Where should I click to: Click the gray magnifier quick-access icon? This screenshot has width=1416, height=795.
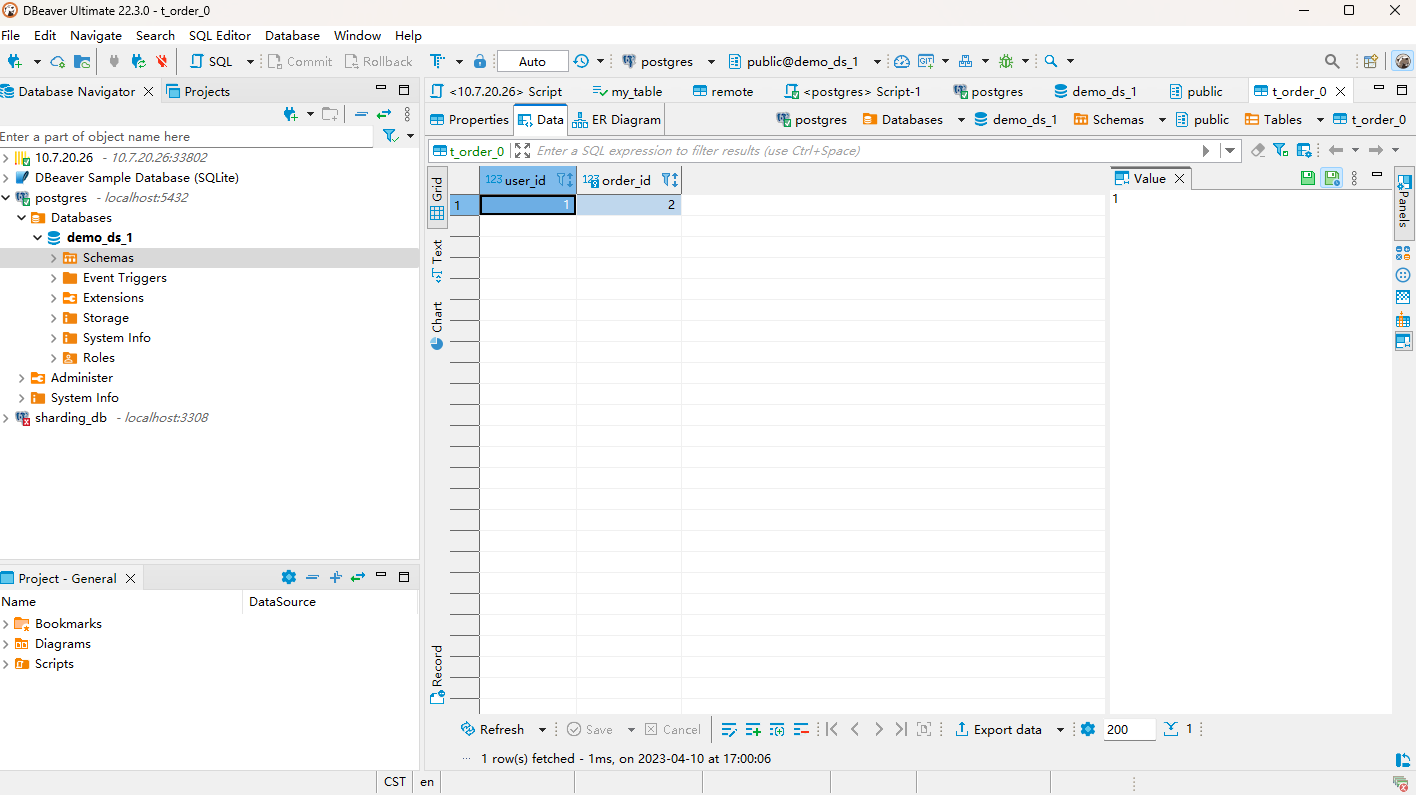click(1332, 61)
